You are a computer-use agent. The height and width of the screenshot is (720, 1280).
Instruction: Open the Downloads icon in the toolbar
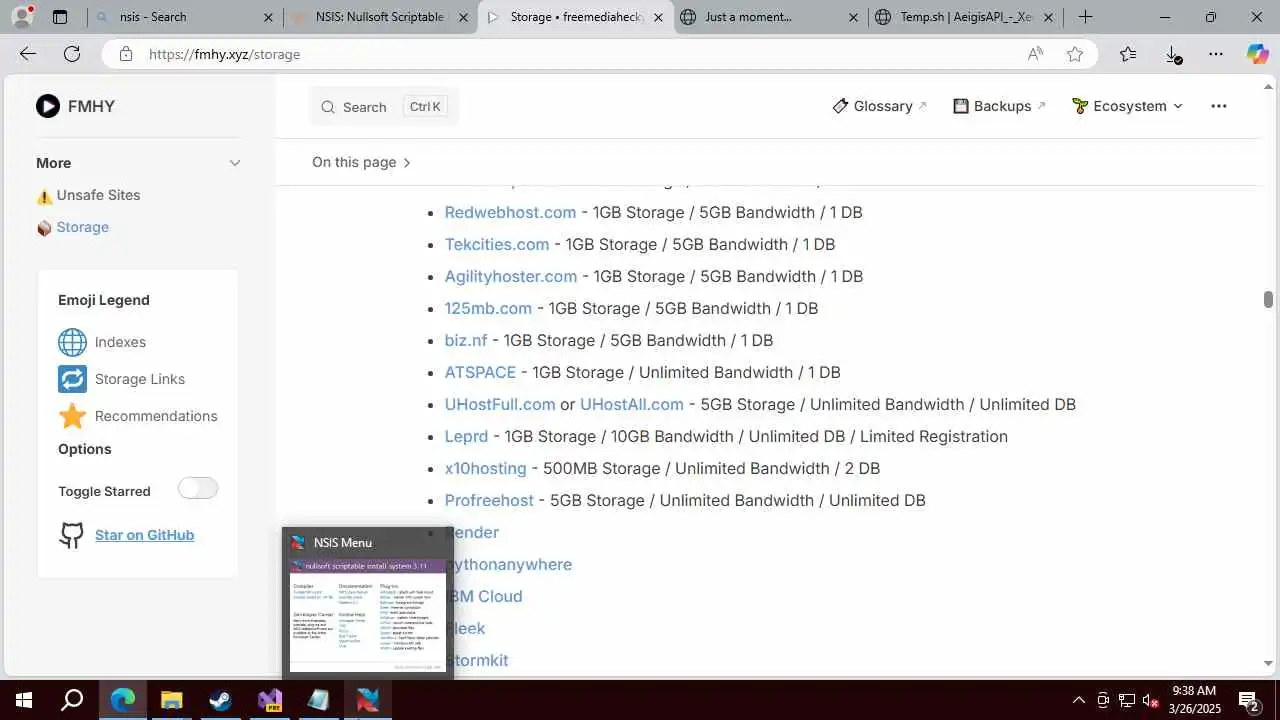[x=1173, y=55]
